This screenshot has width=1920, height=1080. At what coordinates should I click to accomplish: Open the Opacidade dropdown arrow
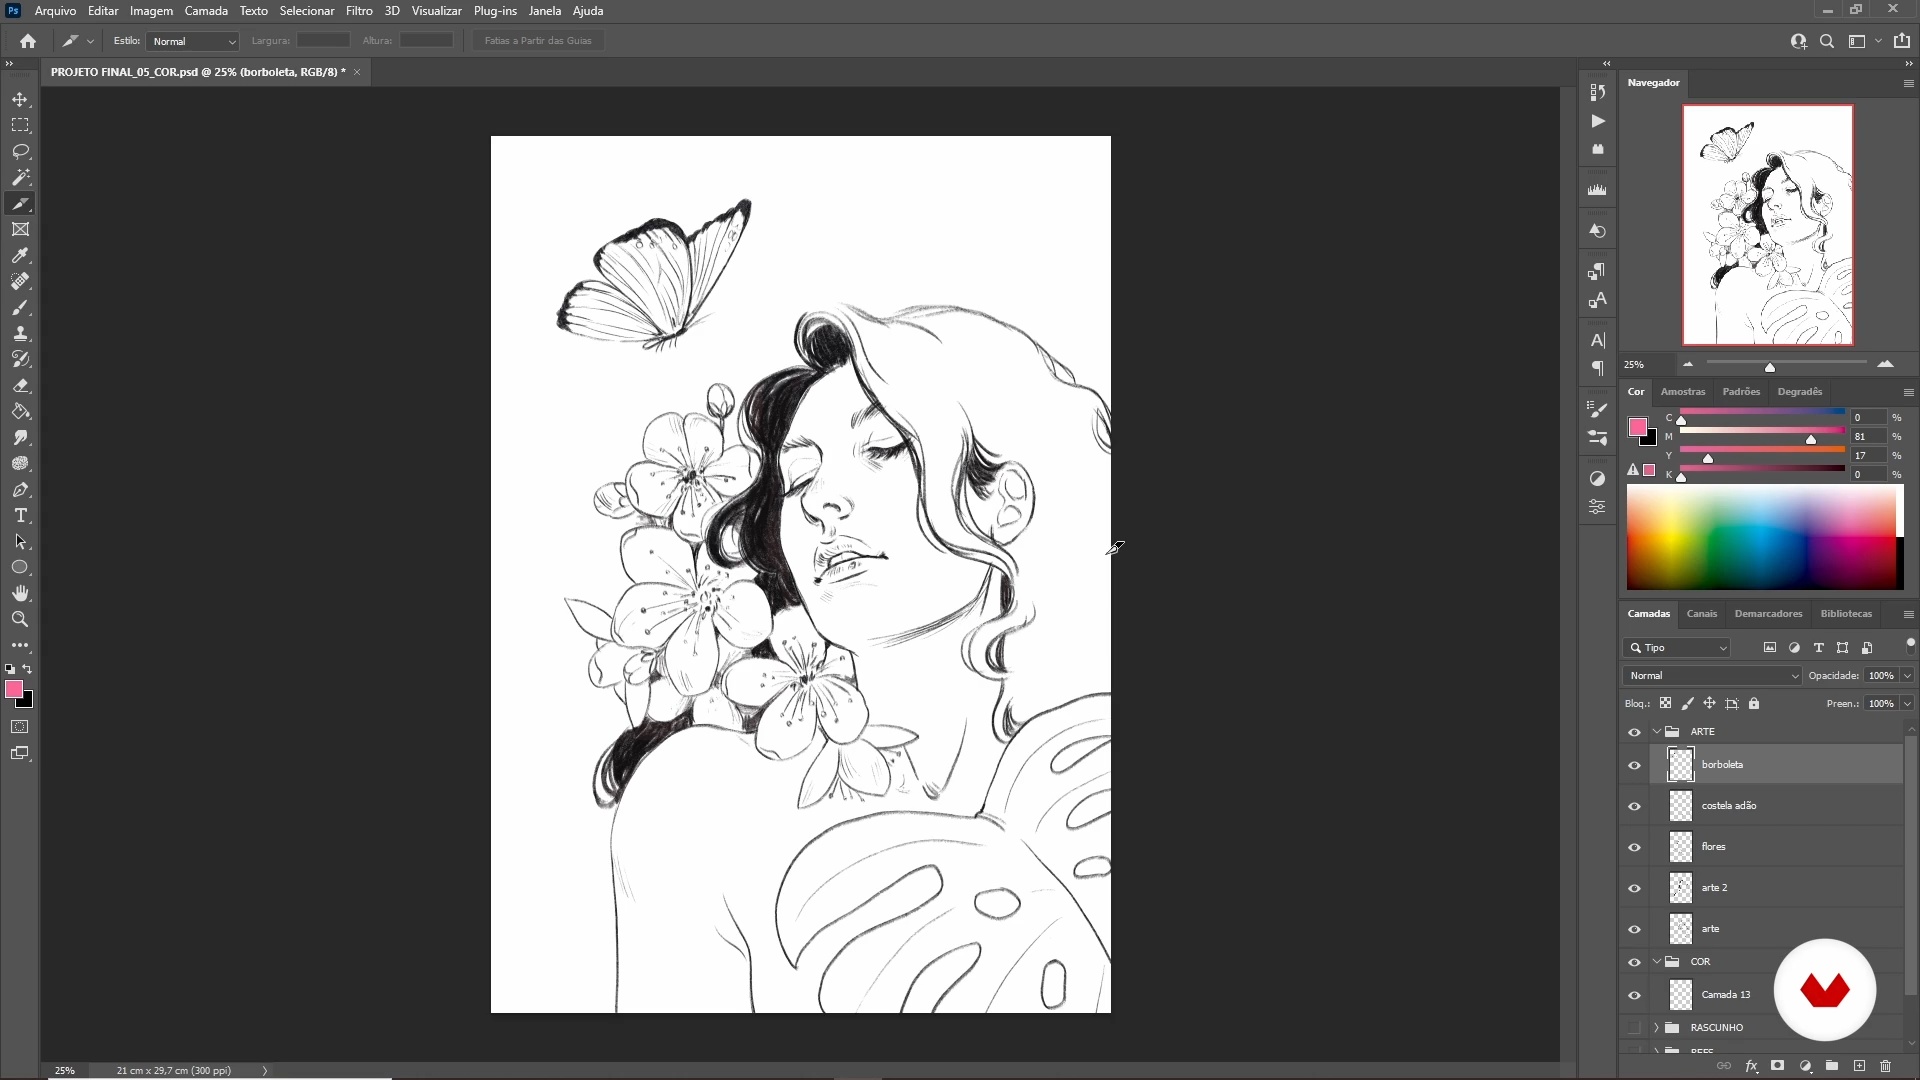[1907, 676]
